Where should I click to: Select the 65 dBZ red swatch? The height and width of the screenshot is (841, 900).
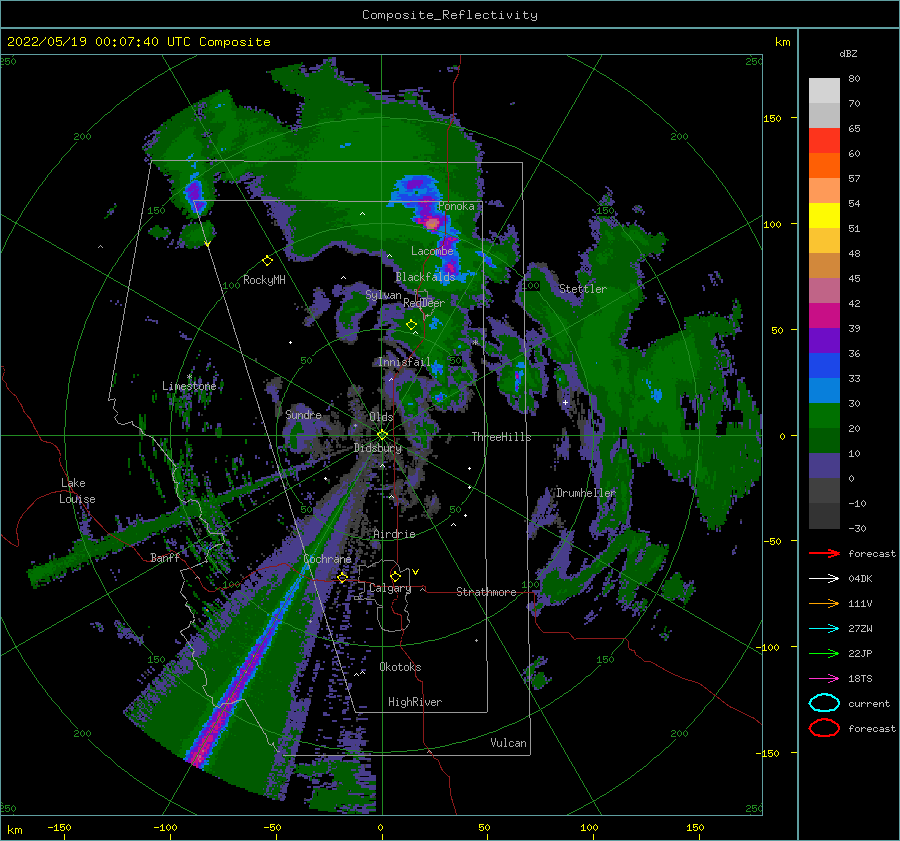pyautogui.click(x=824, y=141)
